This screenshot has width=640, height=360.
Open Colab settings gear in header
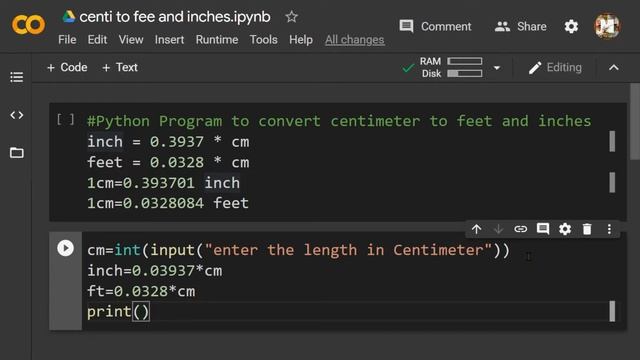pyautogui.click(x=571, y=27)
